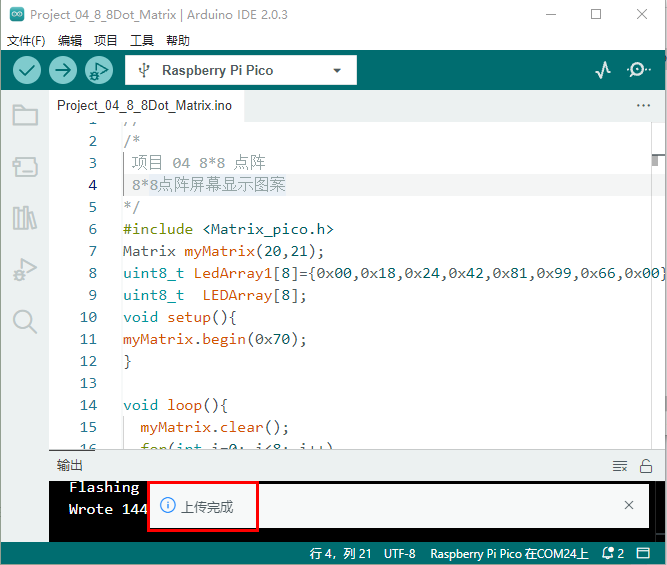Open the 项目 menu

[105, 41]
